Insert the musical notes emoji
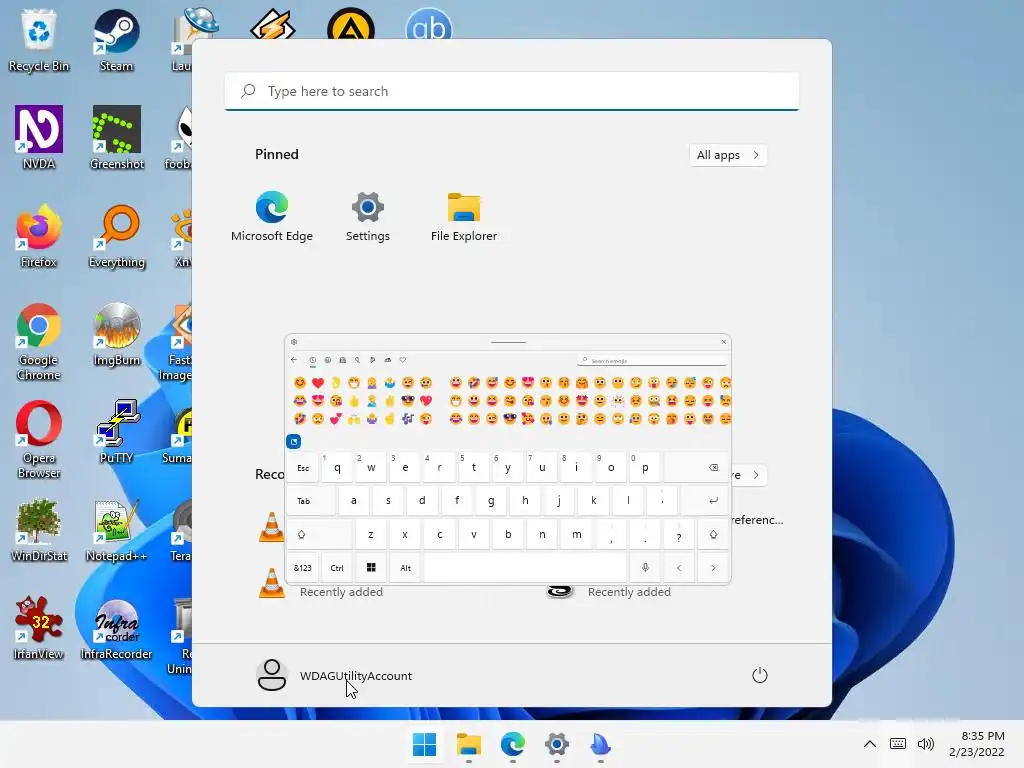 408,419
